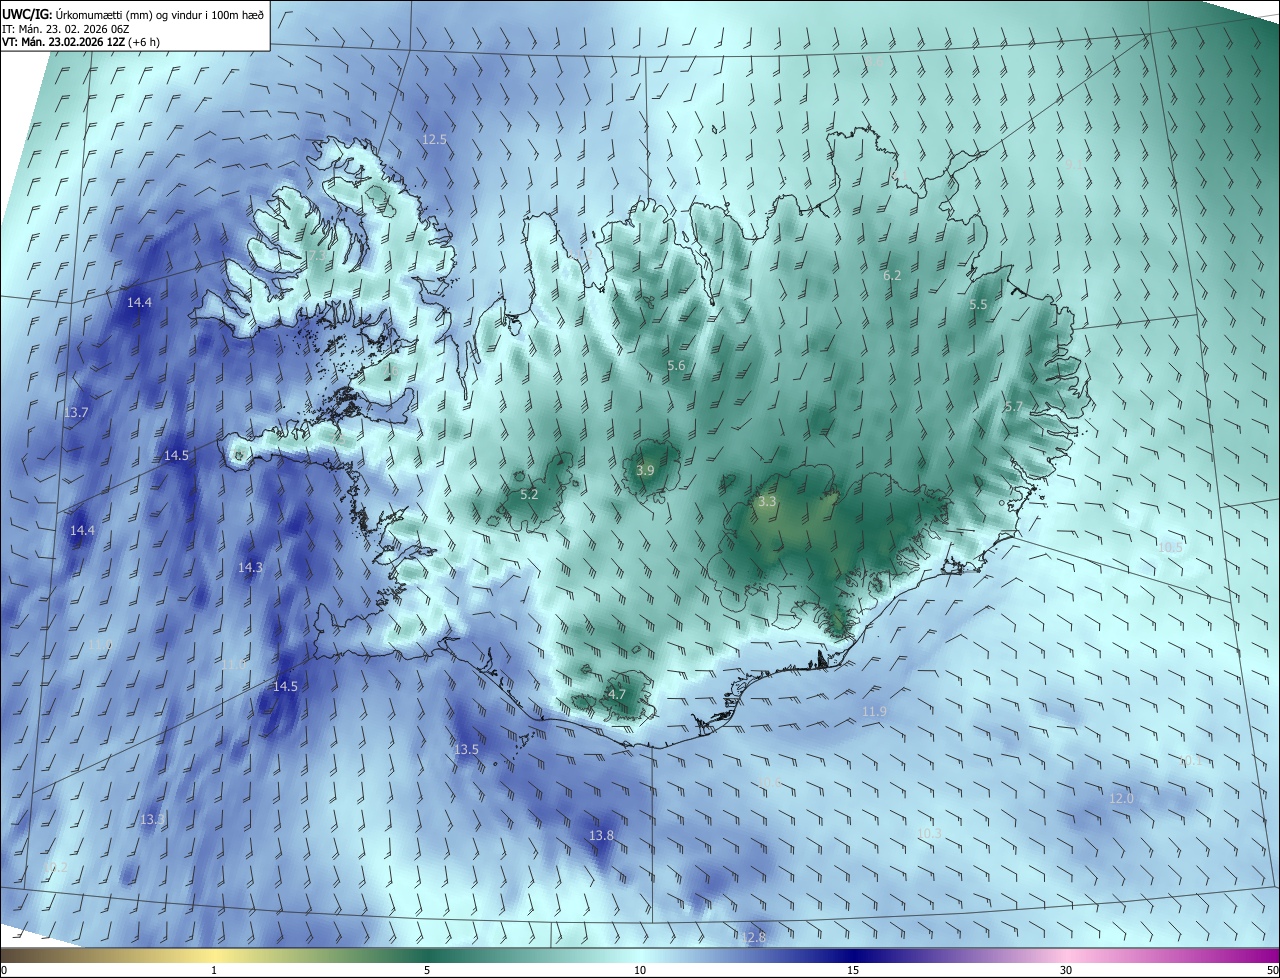Click the 10.3 value label on the map

pyautogui.click(x=930, y=832)
